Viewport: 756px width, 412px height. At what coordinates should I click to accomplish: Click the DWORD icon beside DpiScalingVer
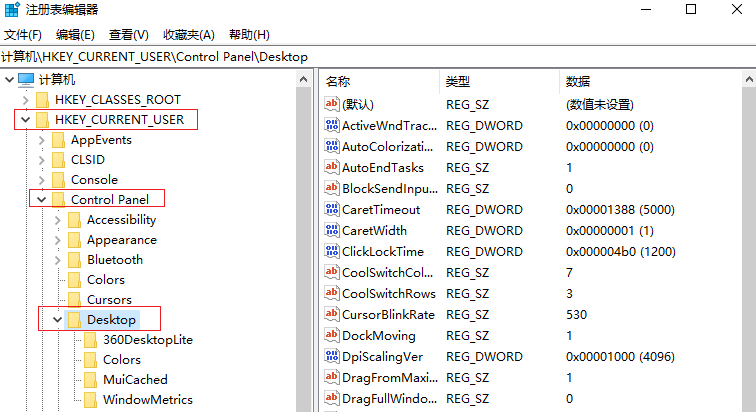coord(332,357)
